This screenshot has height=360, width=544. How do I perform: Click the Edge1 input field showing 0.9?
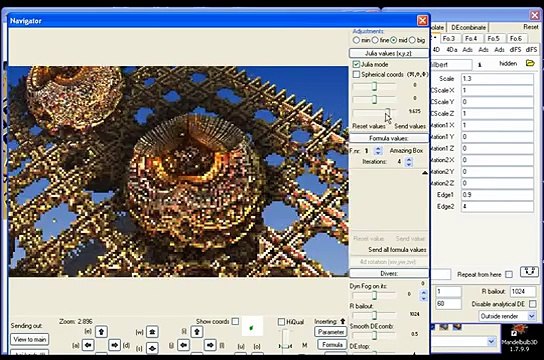pos(497,195)
